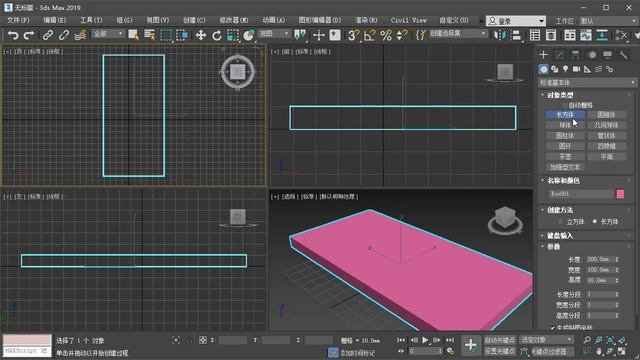Screen dimensions: 640x360
Task: Click the 球体 sphere button
Action: (565, 125)
